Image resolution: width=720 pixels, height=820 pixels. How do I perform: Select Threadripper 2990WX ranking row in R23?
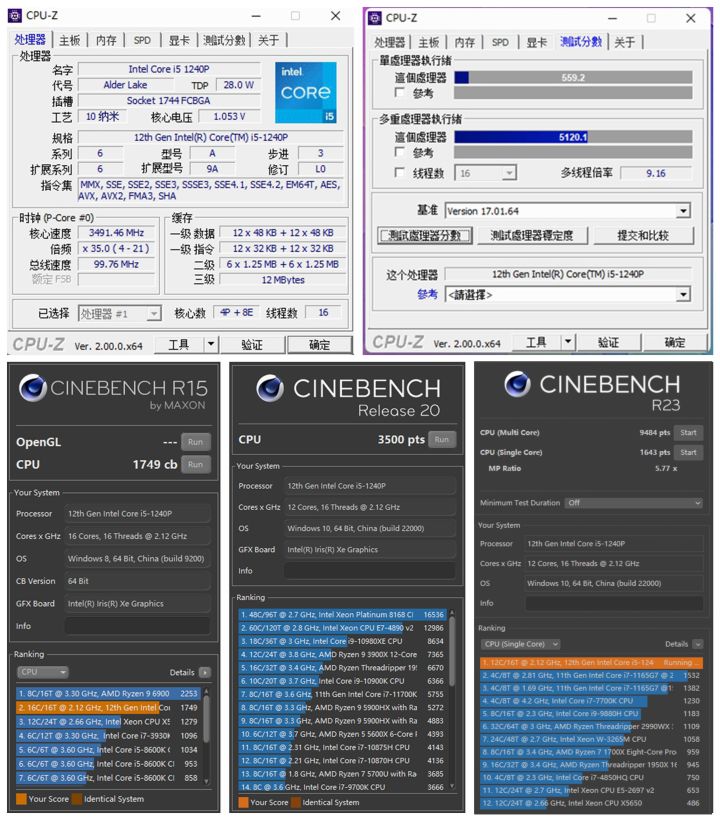click(591, 726)
